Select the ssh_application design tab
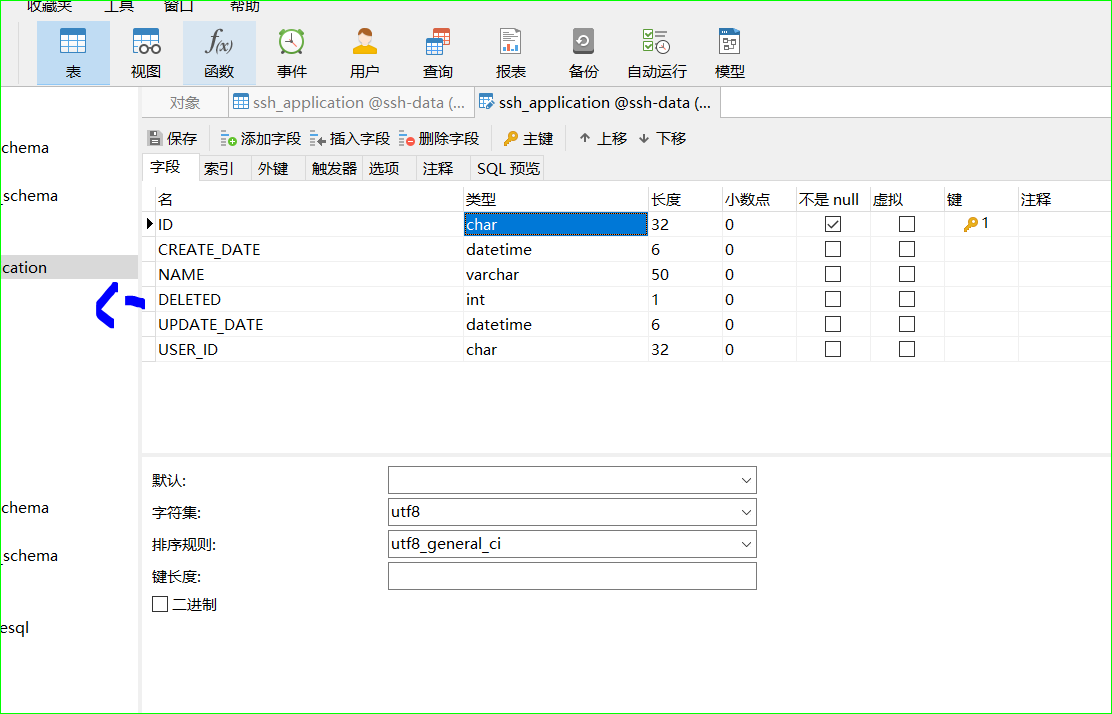The width and height of the screenshot is (1112, 714). [597, 103]
